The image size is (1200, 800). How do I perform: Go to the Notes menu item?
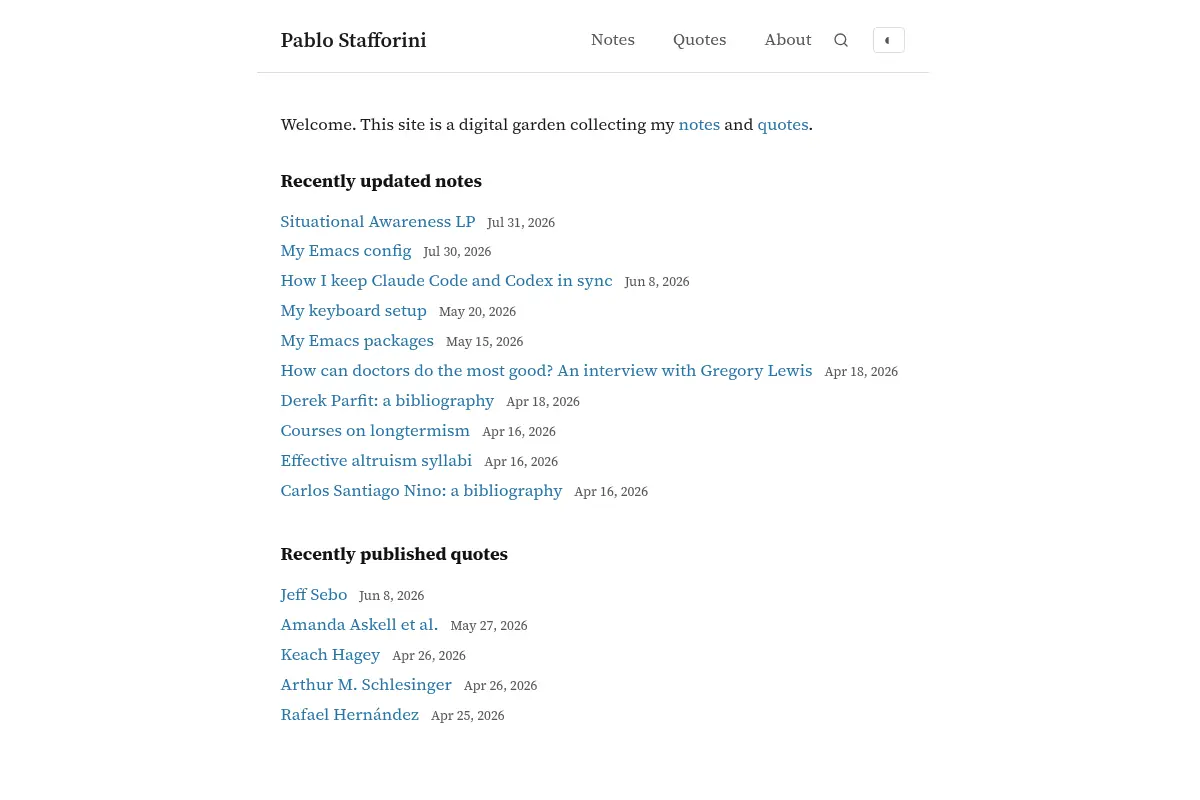tap(613, 40)
